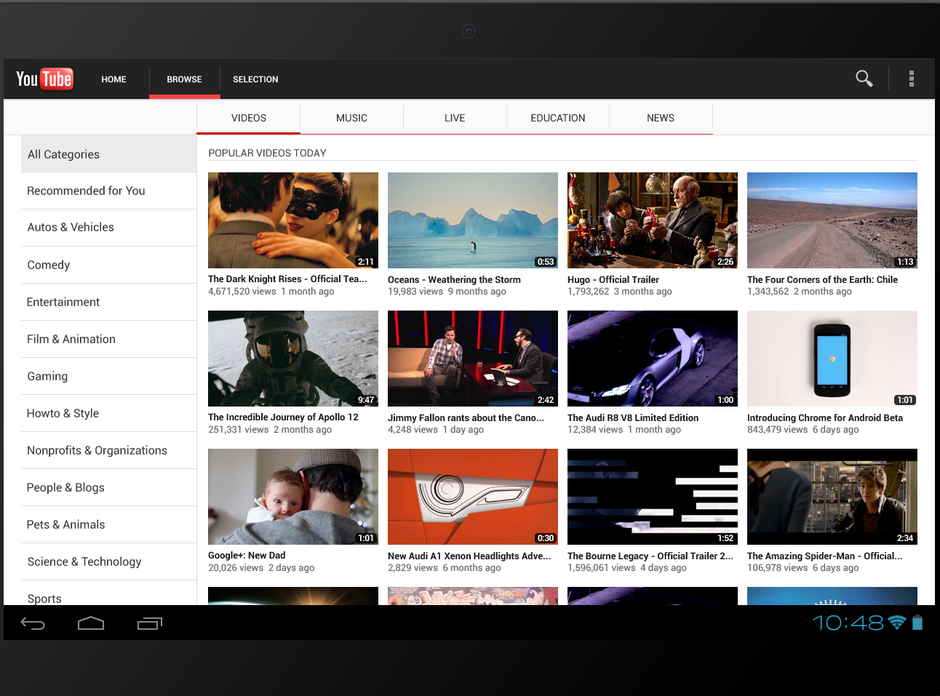Open the Education tab
Viewport: 940px width, 696px height.
tap(558, 118)
